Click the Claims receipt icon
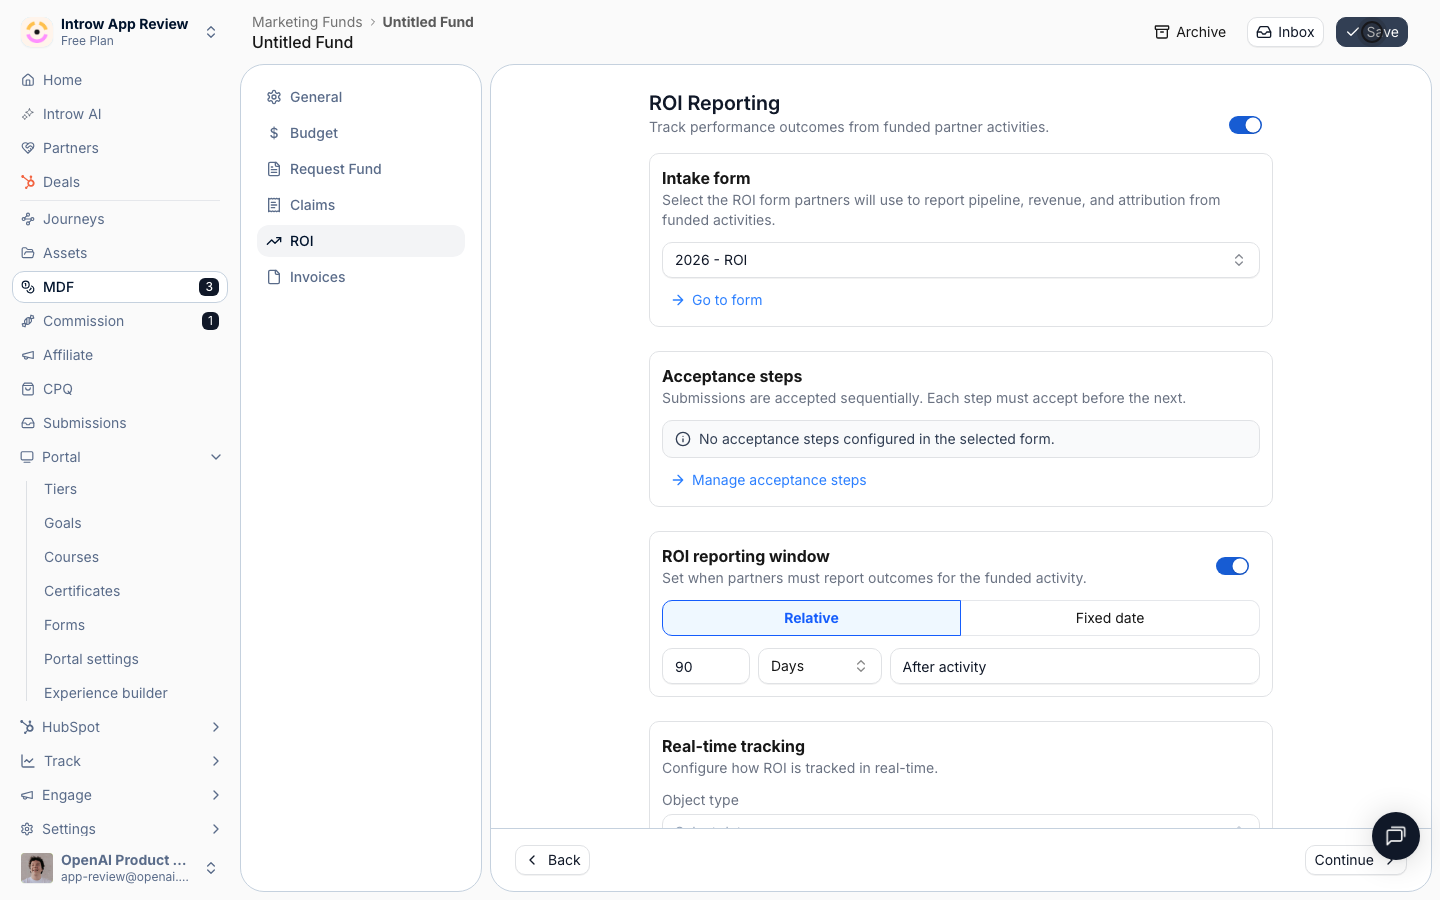Screen dimensions: 1440x900 274,205
